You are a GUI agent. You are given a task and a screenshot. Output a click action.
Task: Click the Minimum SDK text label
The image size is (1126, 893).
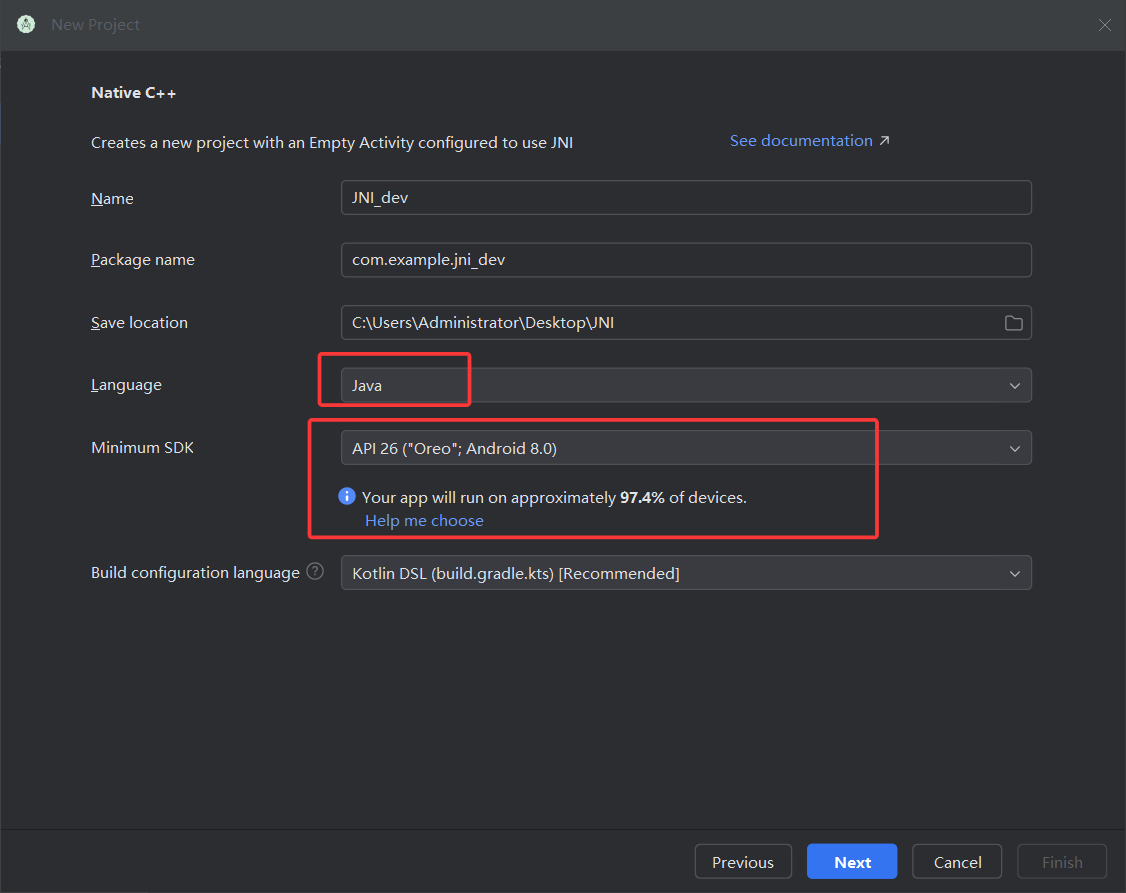pos(142,448)
